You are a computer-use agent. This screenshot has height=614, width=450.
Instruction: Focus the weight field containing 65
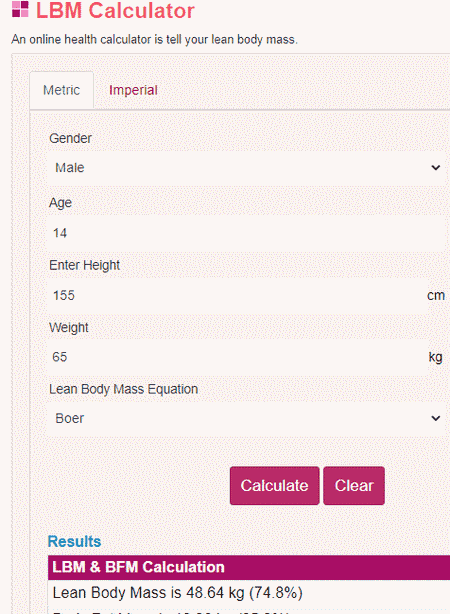[237, 357]
